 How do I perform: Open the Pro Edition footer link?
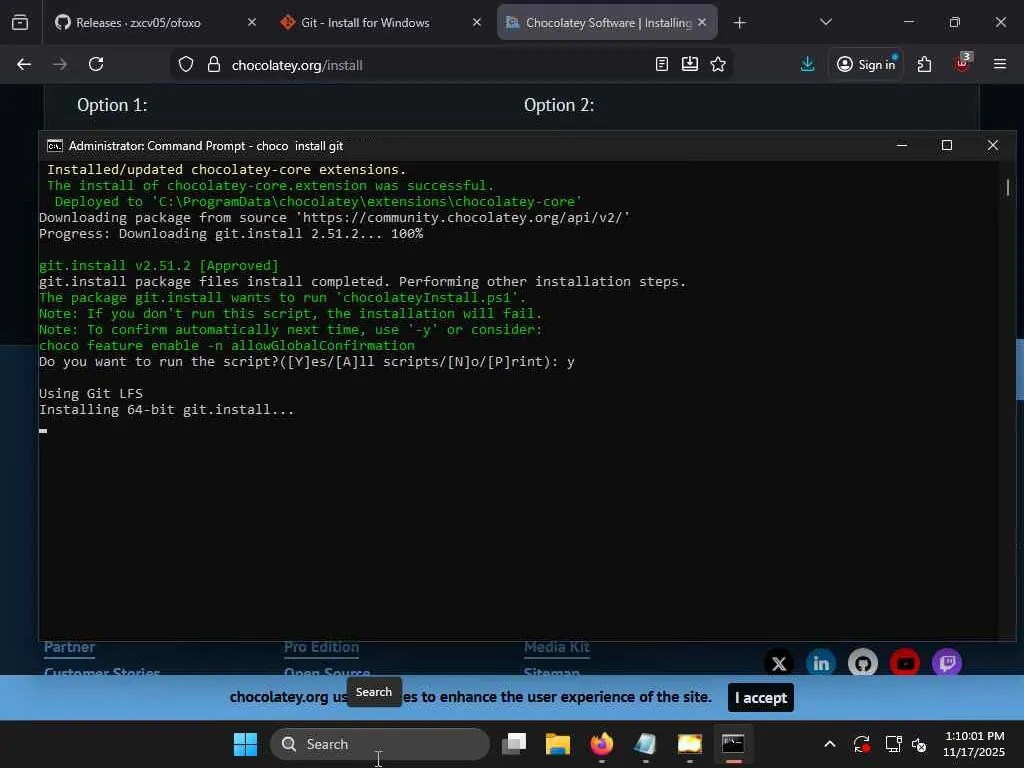point(321,647)
